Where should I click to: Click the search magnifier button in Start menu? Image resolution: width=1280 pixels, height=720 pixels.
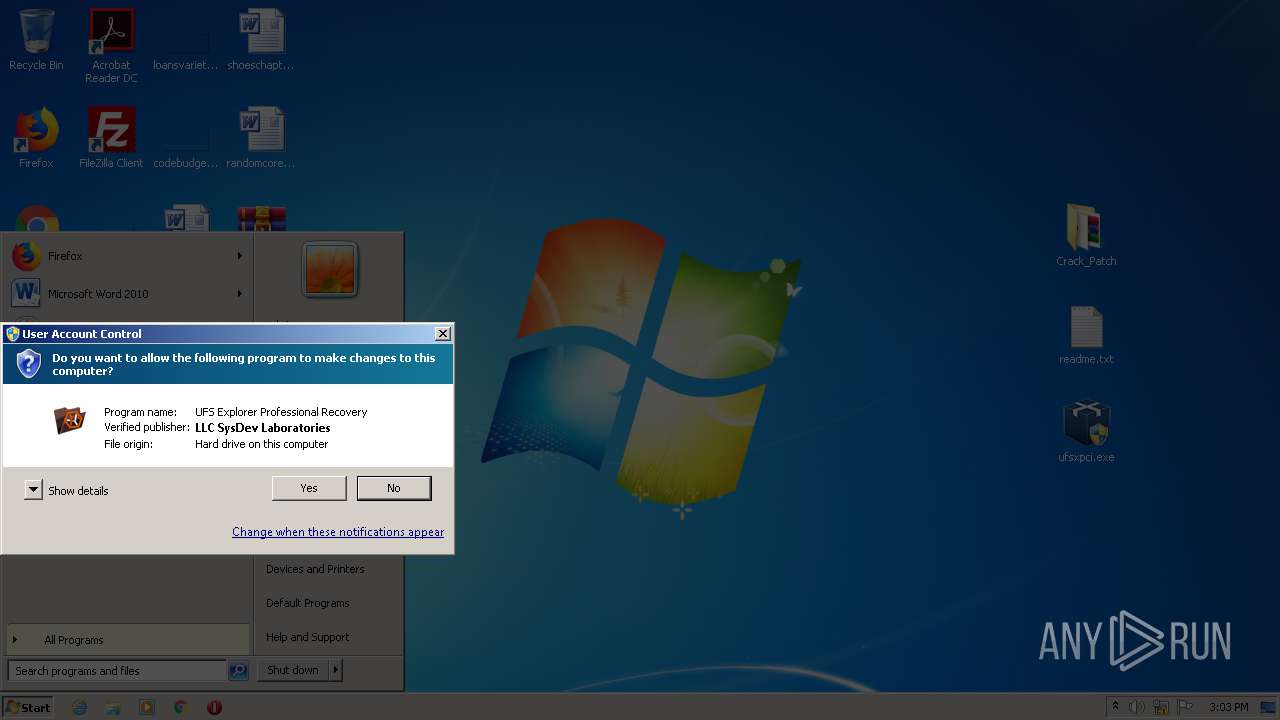click(x=238, y=671)
